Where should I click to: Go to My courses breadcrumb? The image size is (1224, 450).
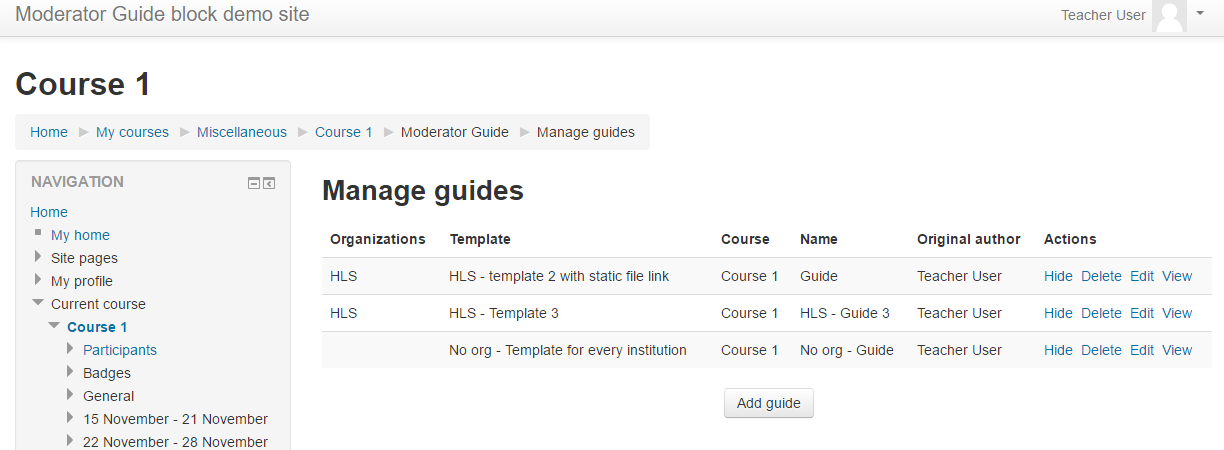tap(132, 132)
